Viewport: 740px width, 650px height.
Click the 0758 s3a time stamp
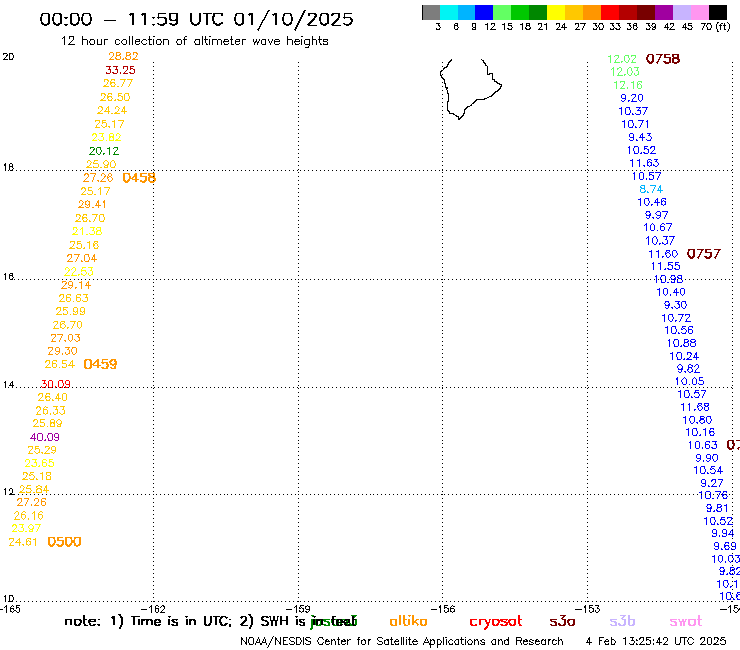tap(663, 59)
